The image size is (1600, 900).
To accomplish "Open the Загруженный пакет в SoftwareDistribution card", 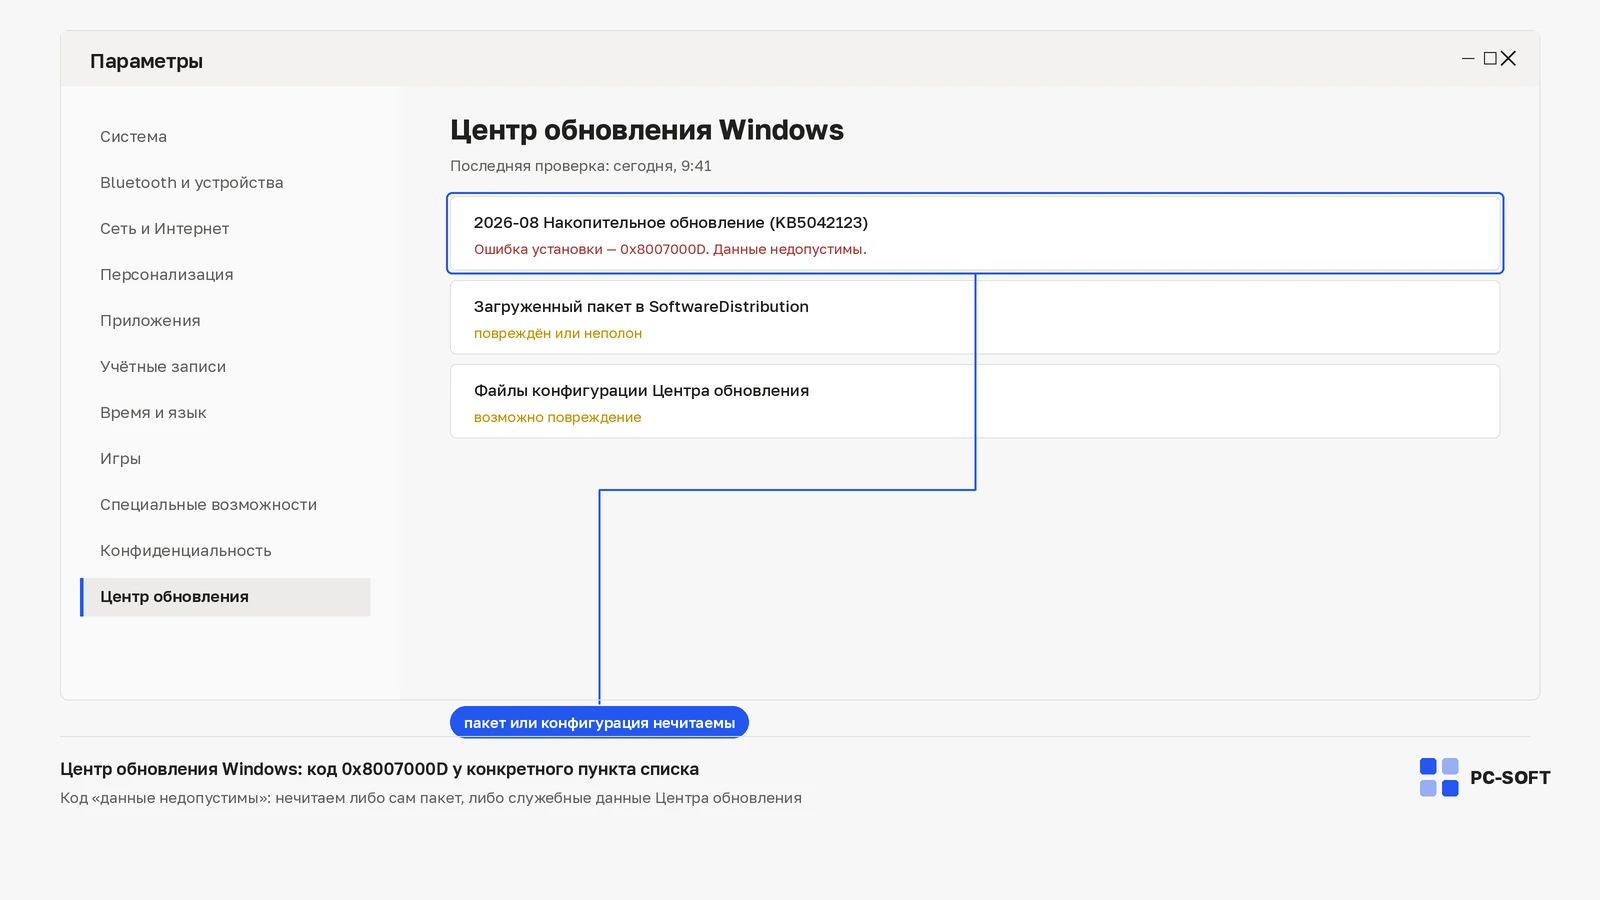I will point(975,317).
